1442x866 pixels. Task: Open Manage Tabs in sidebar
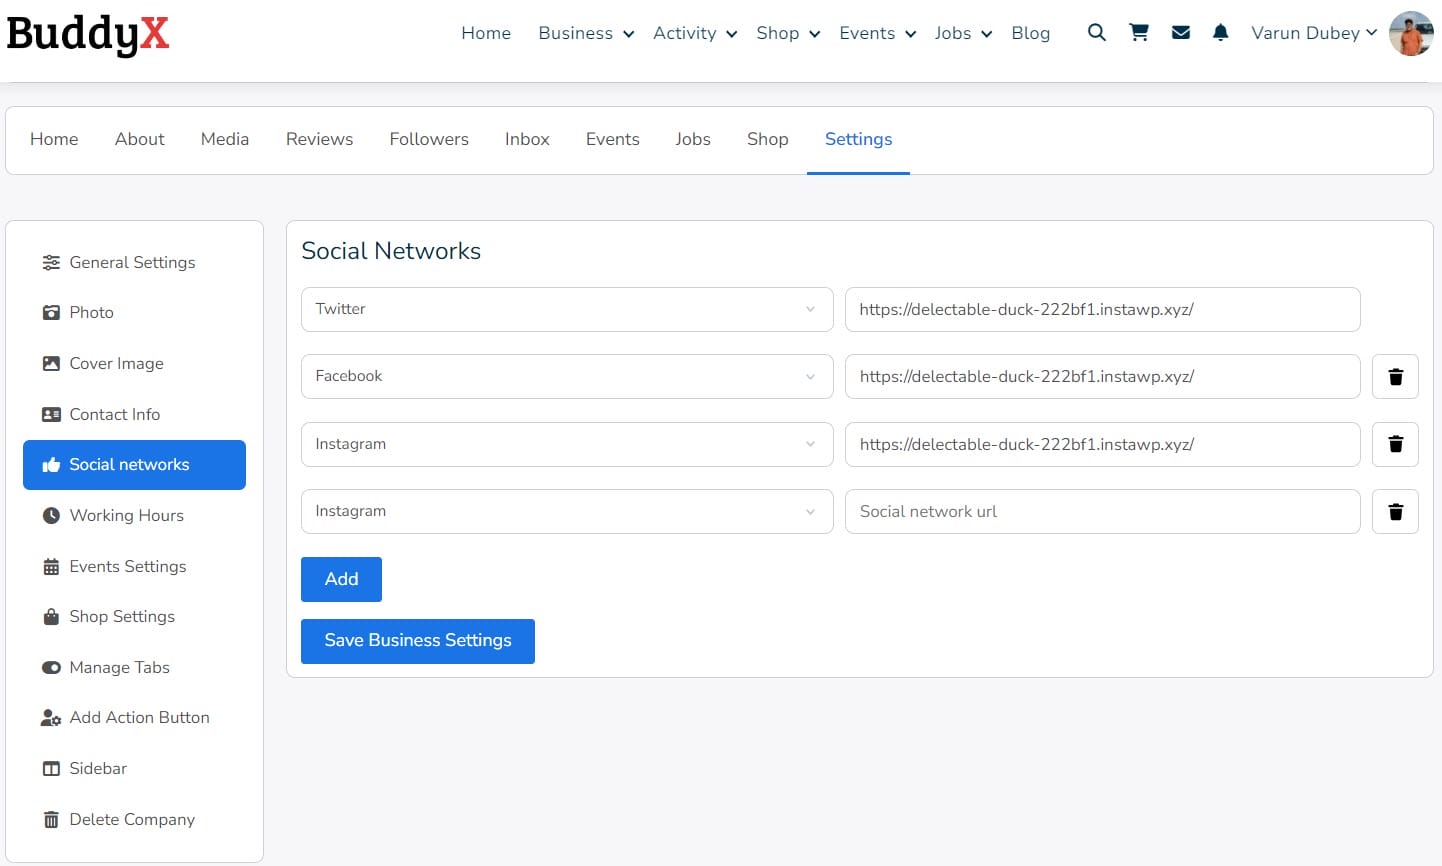[119, 668]
